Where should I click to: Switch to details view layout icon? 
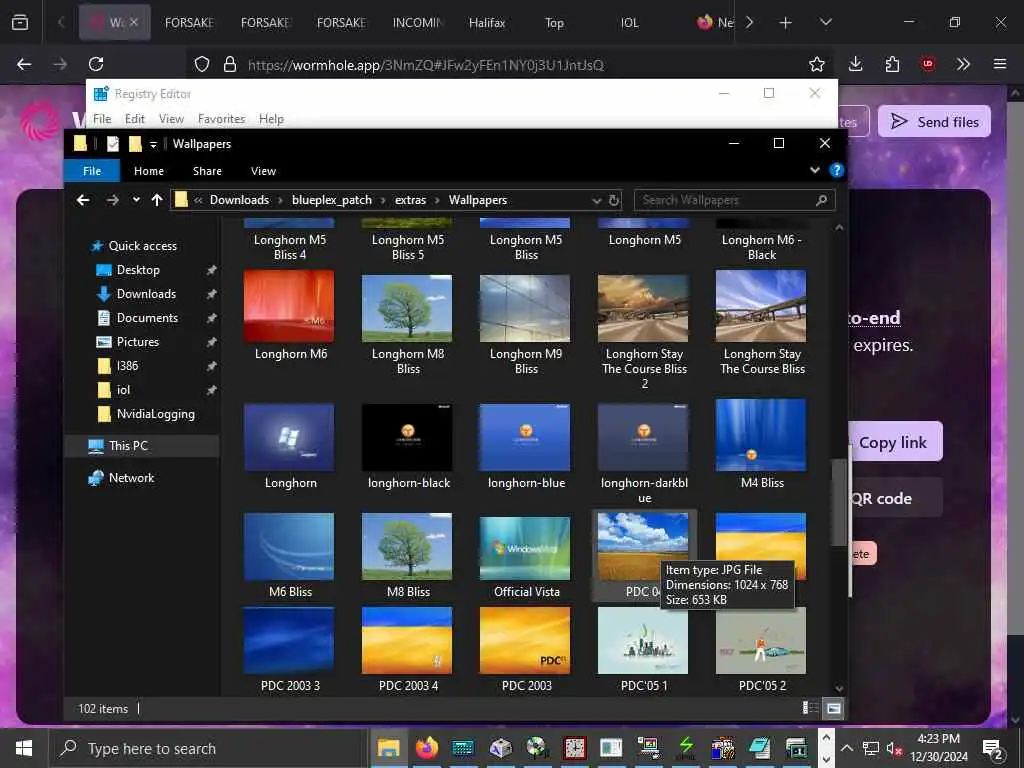810,708
